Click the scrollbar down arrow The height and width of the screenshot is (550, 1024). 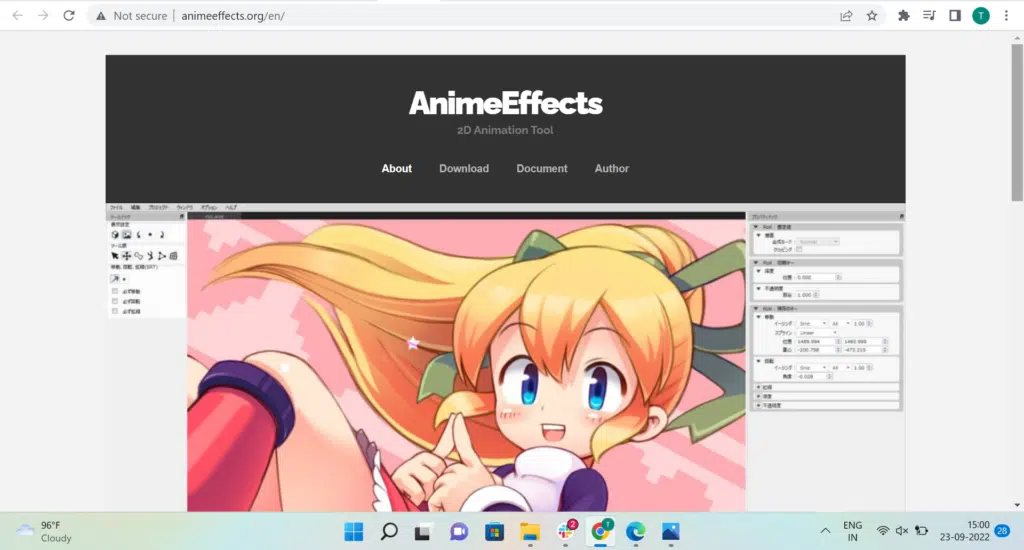point(1017,505)
